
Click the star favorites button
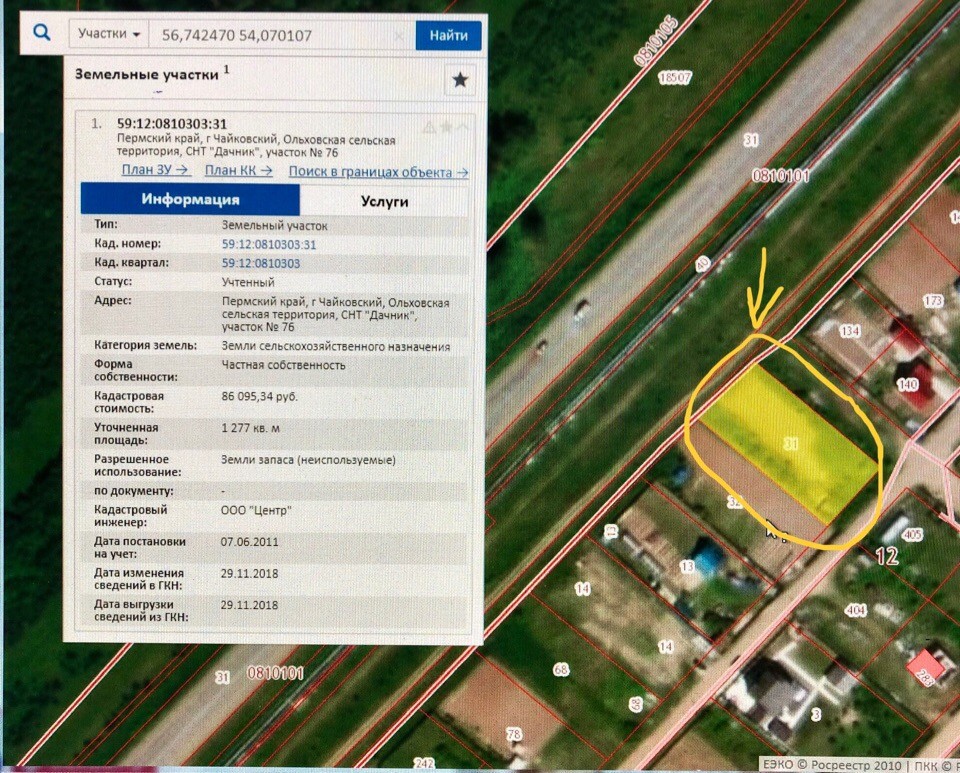459,80
